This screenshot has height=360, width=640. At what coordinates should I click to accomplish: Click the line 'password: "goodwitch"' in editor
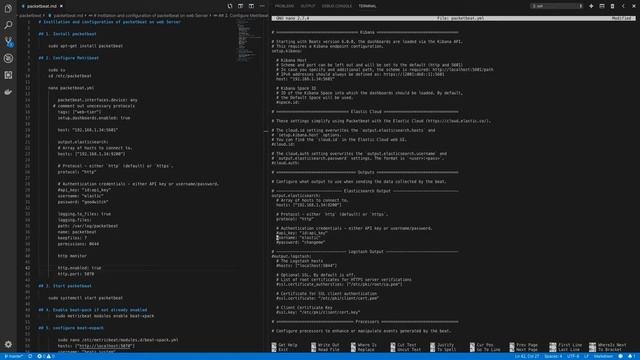pos(83,202)
